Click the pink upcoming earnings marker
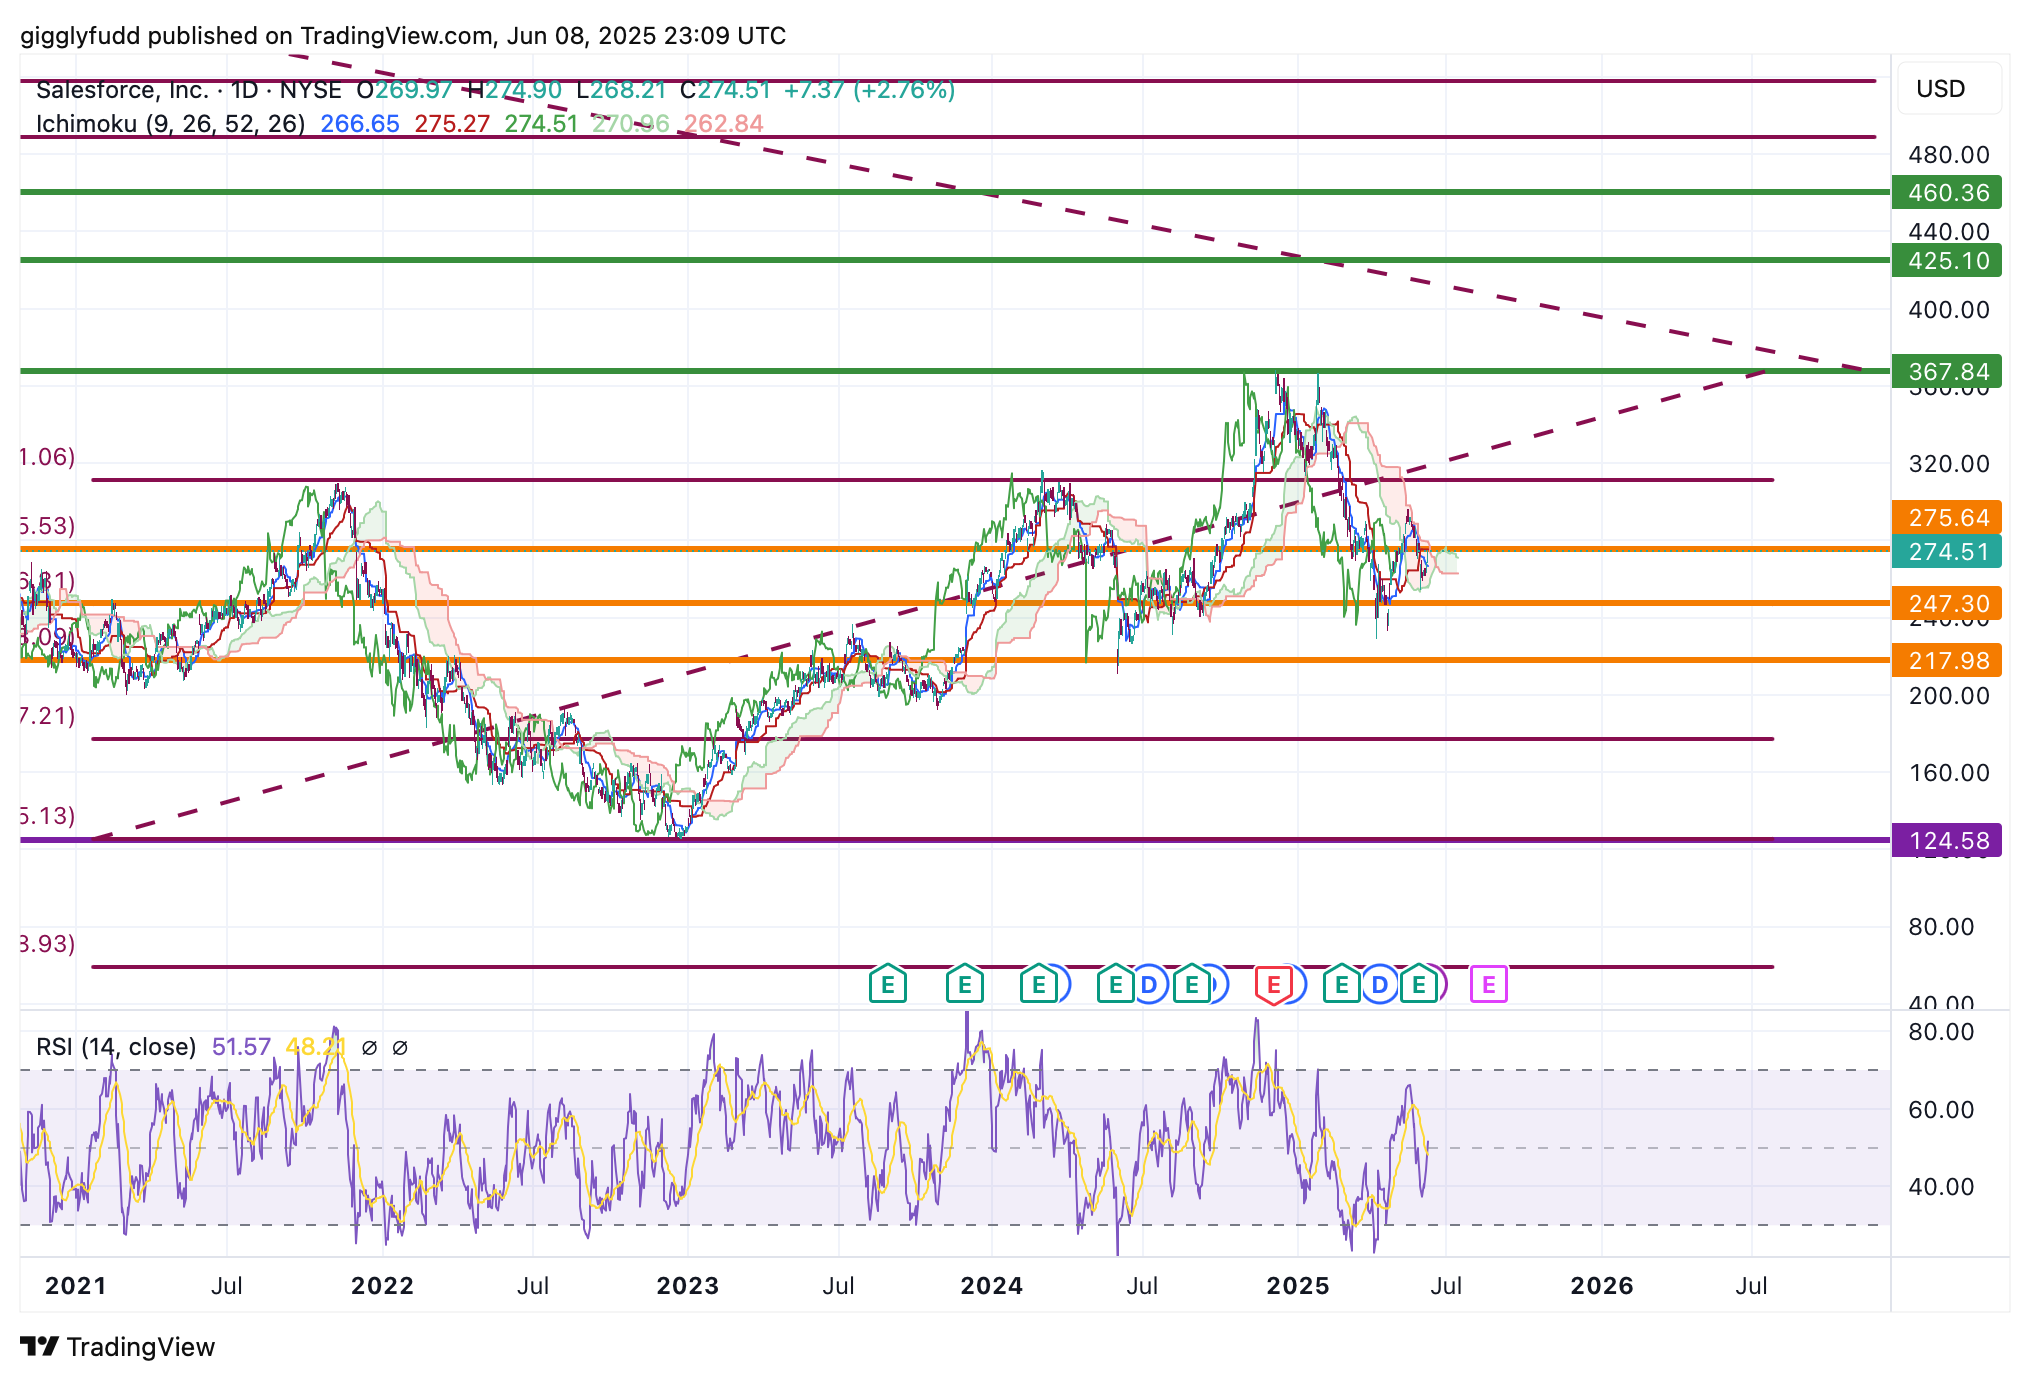Viewport: 2030px width, 1382px height. coord(1489,985)
